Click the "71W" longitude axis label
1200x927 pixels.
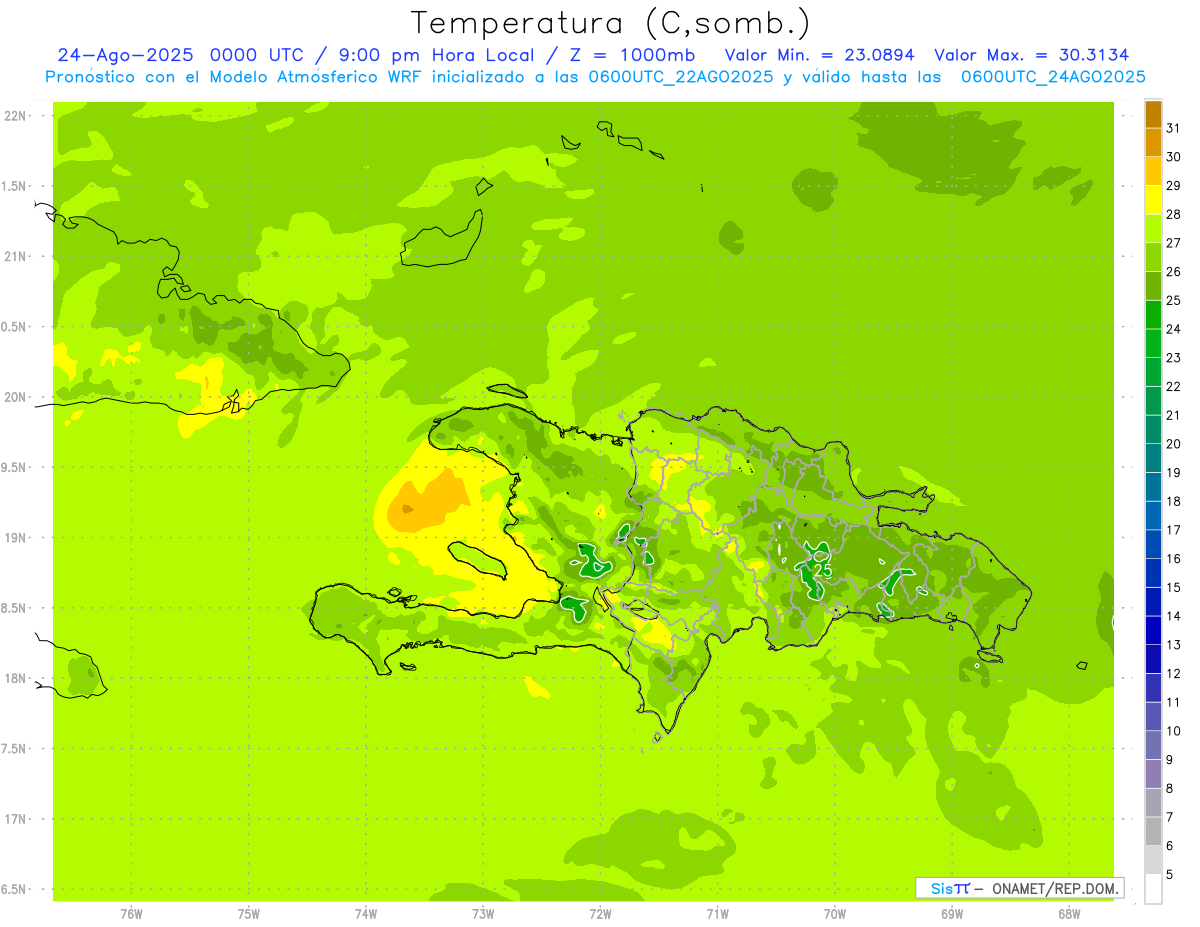point(717,914)
